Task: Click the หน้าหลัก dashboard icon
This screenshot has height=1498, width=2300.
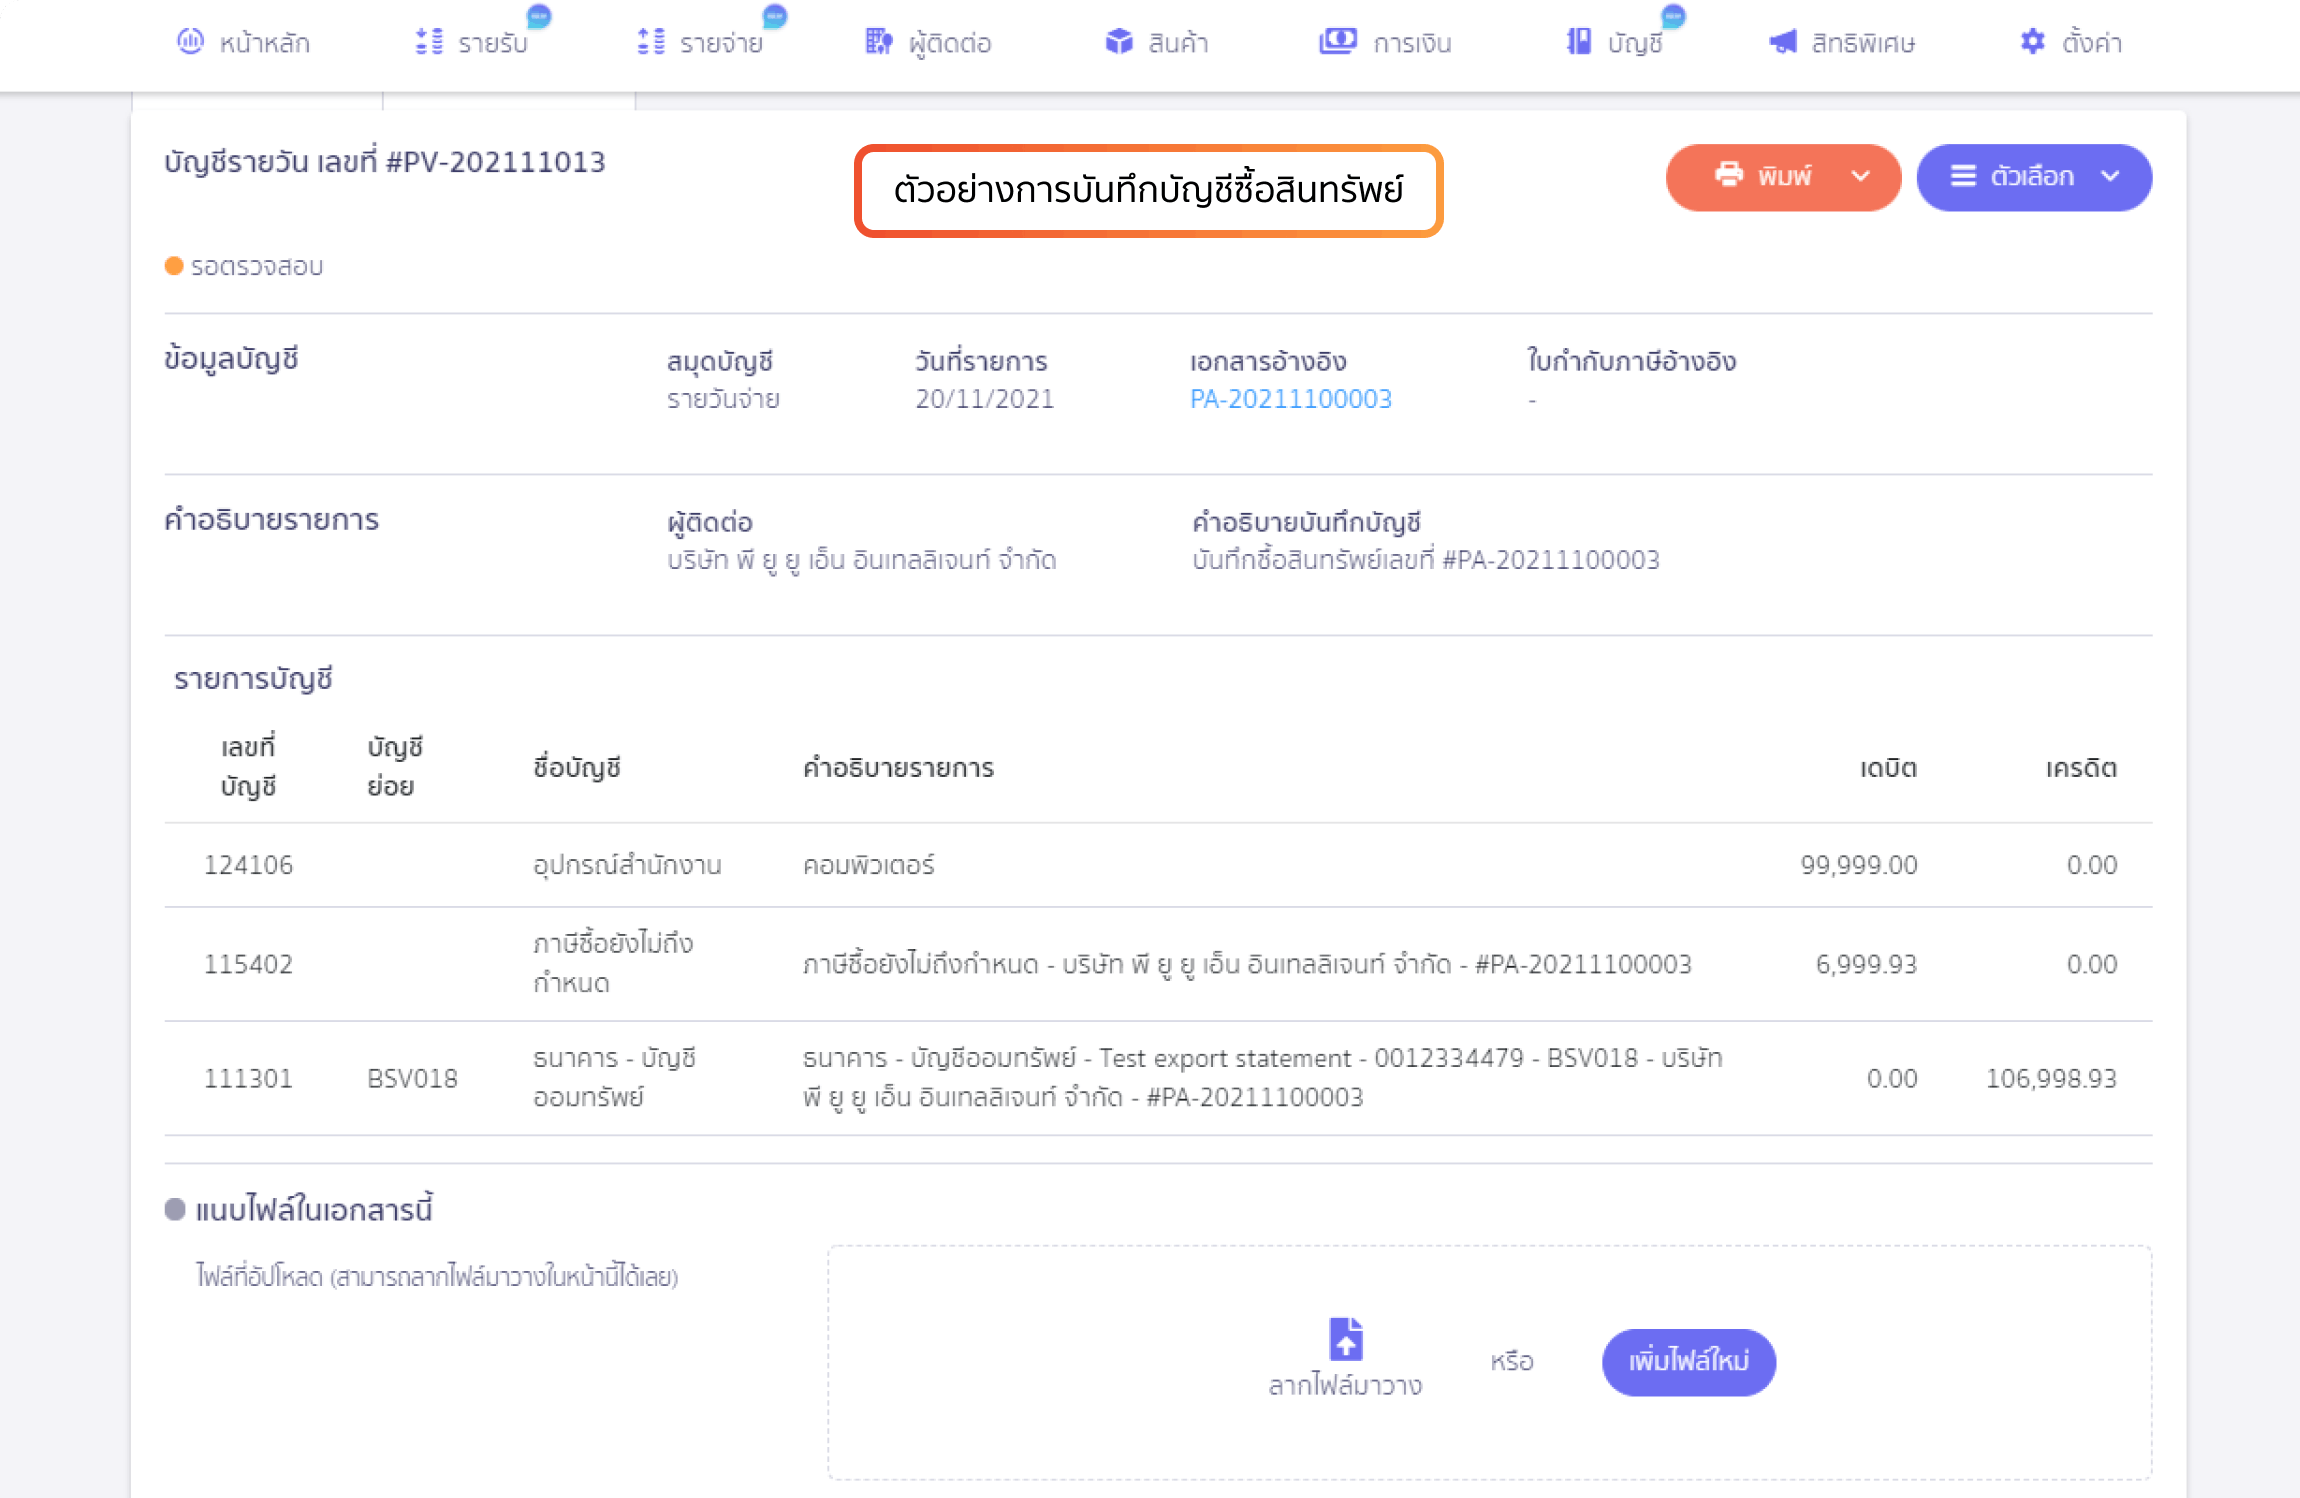Action: (x=190, y=42)
